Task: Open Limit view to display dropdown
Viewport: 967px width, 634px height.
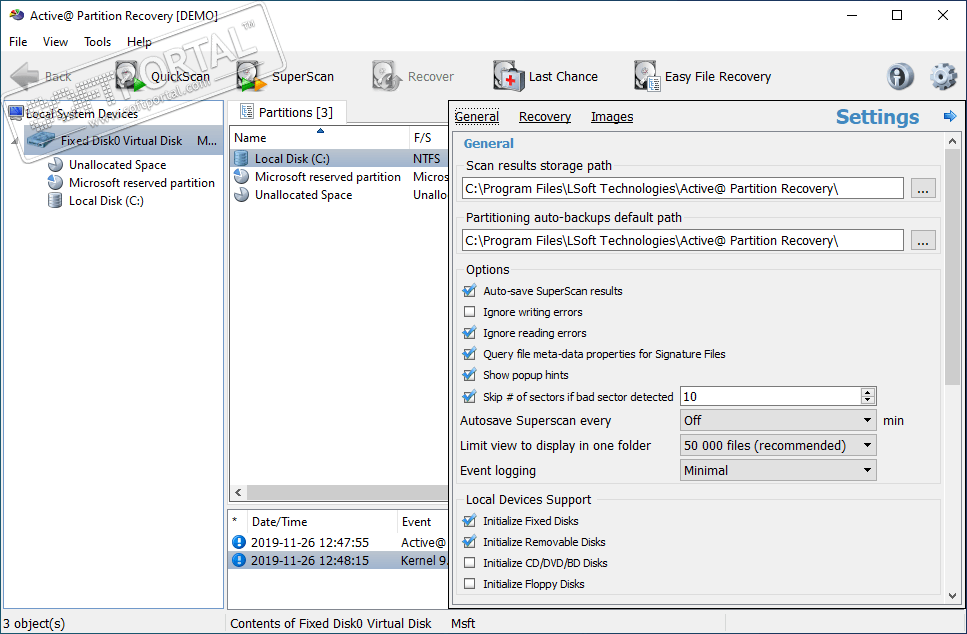Action: click(778, 445)
